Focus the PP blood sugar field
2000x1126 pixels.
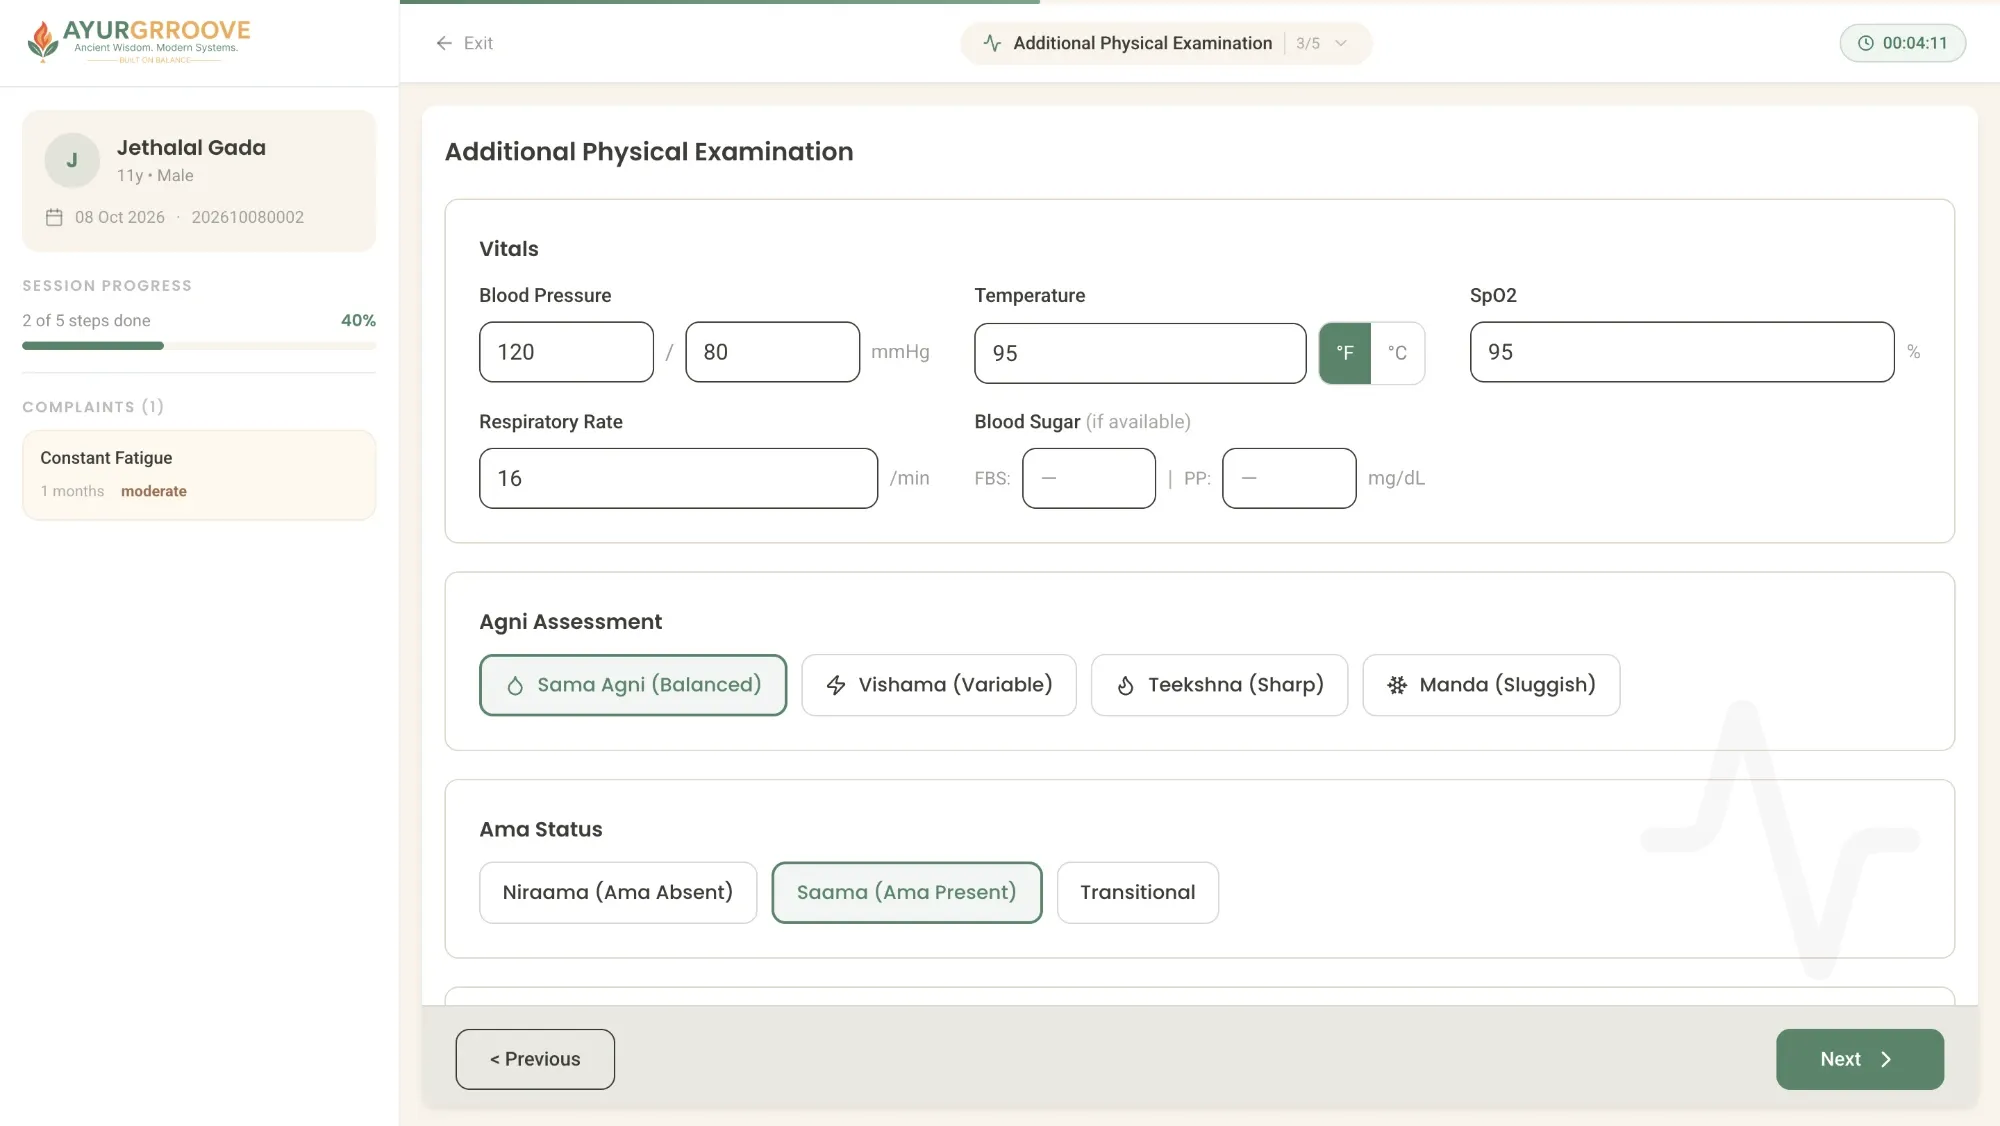pos(1289,478)
